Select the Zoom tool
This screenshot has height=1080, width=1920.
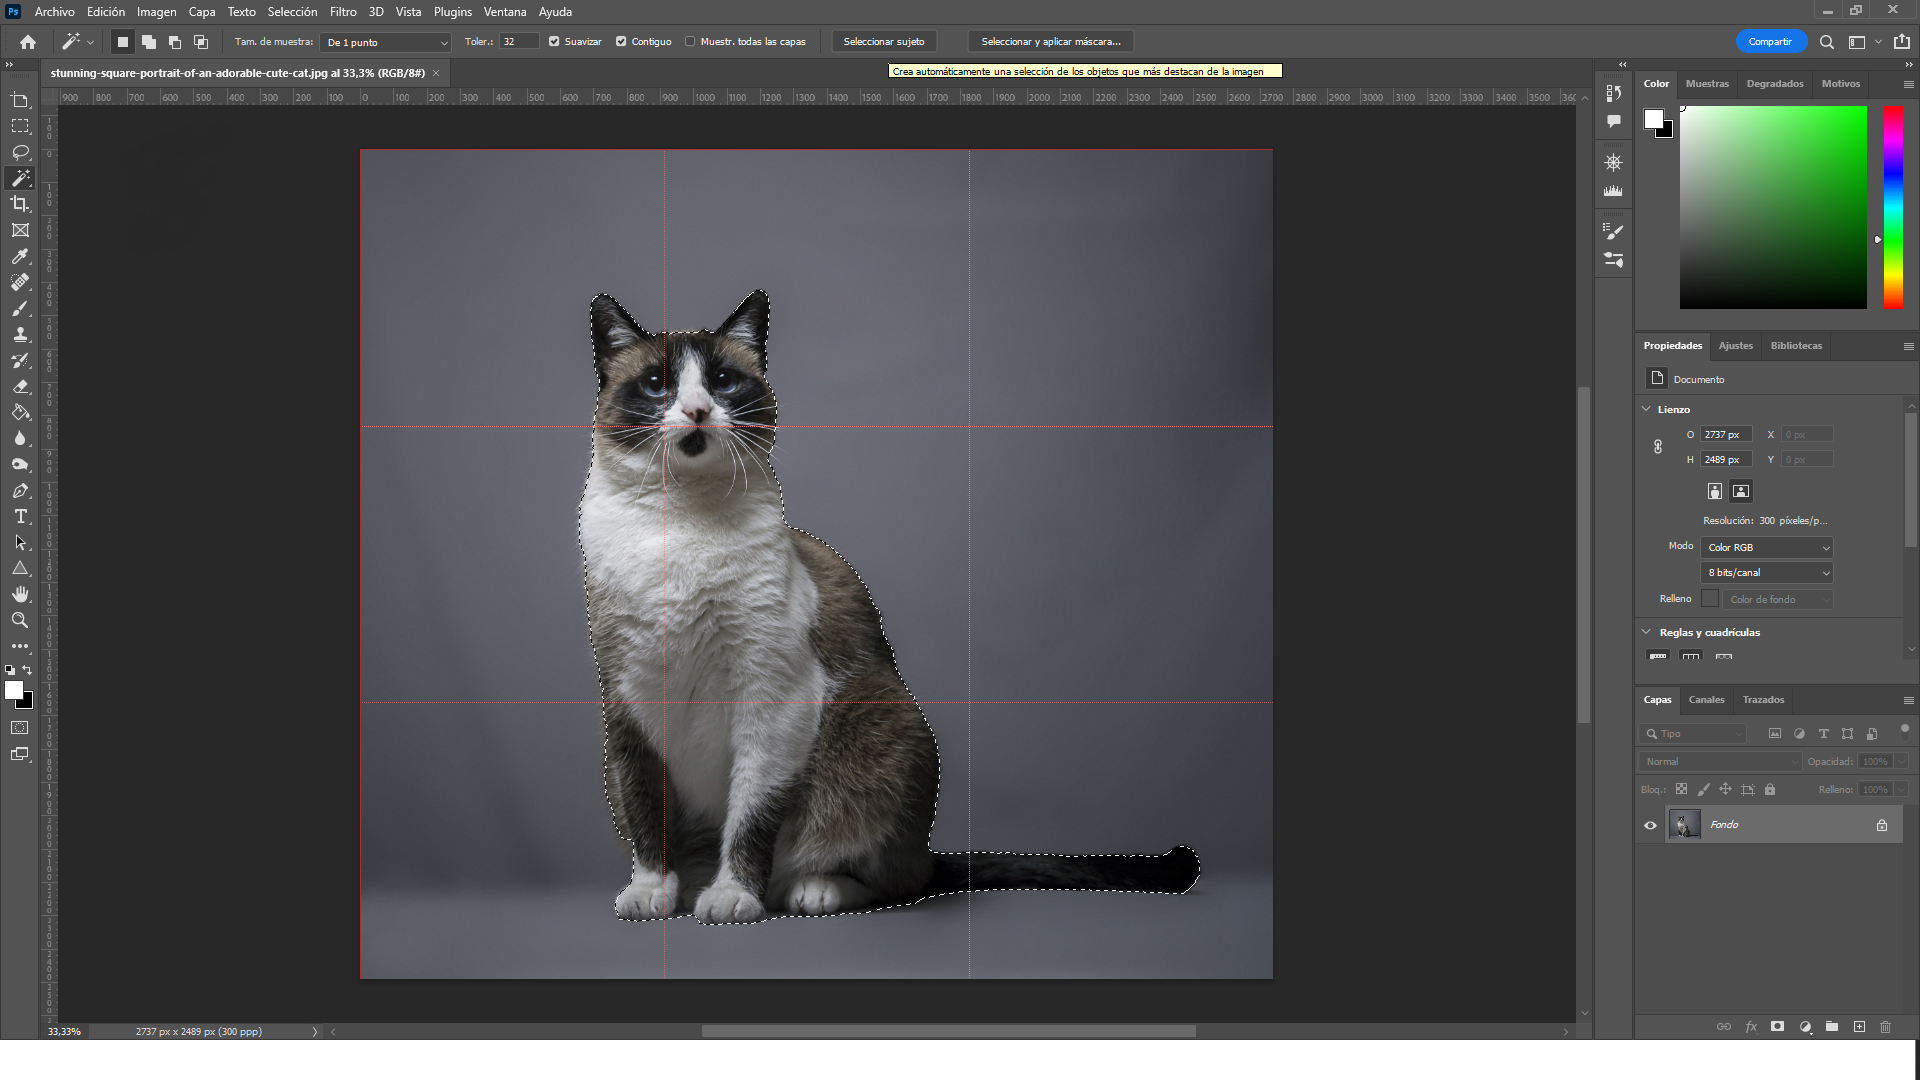(20, 621)
